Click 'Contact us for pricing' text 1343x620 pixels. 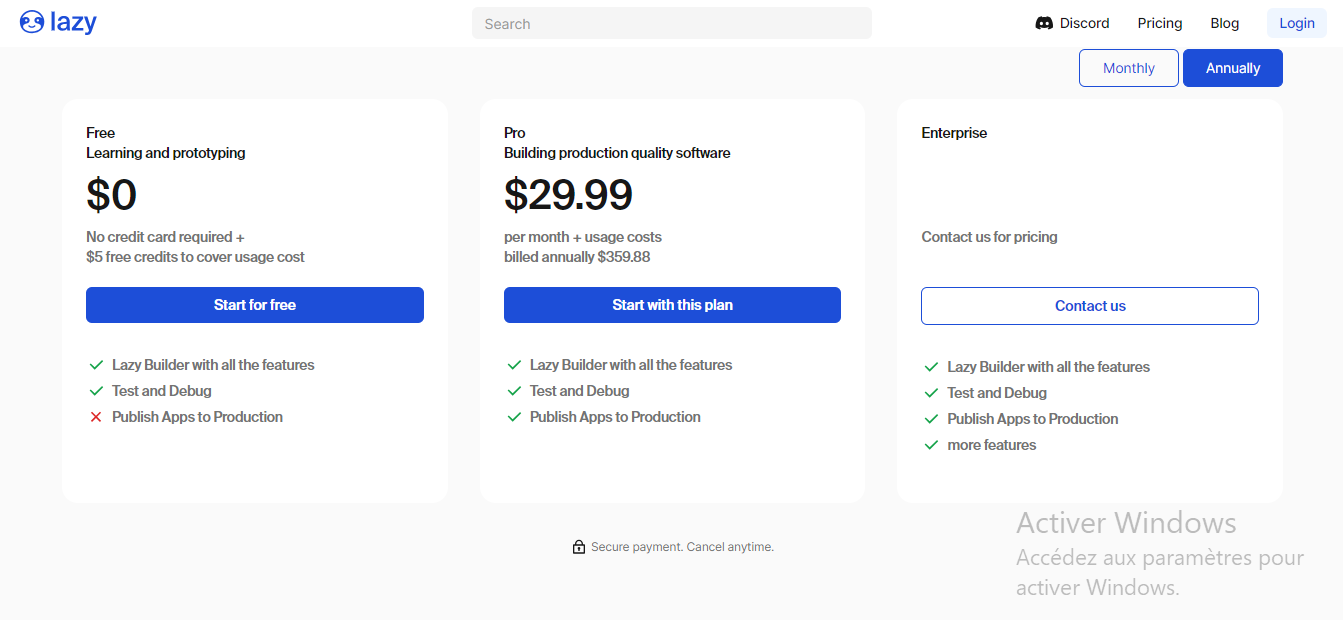(989, 237)
